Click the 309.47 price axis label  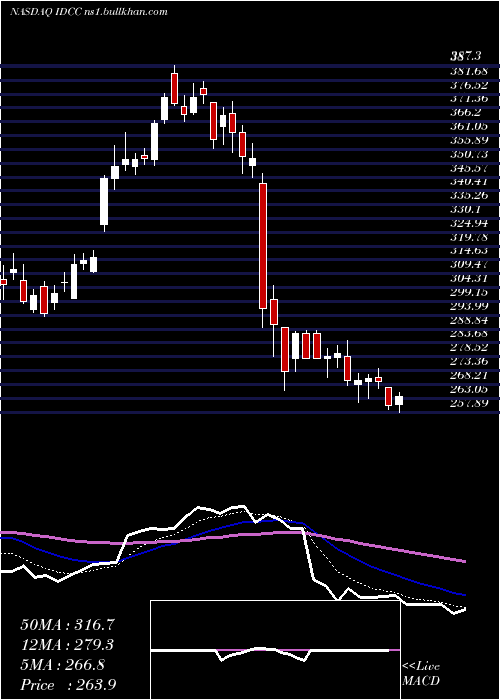click(470, 265)
